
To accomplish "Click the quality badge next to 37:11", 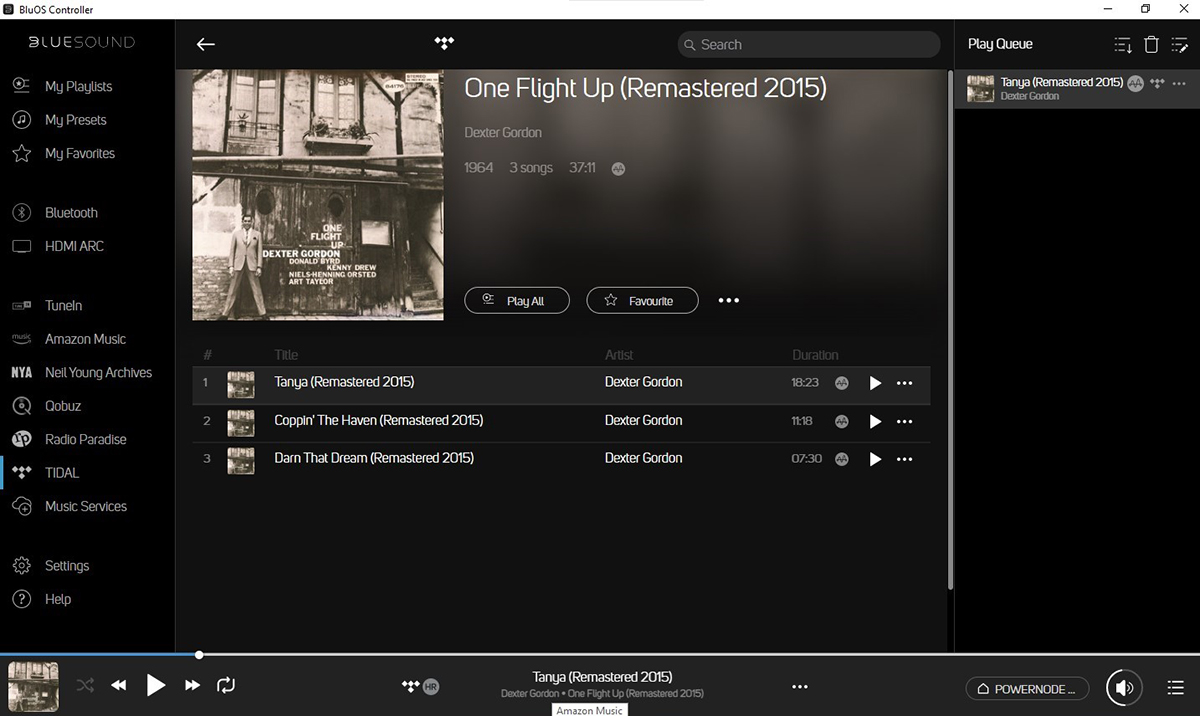I will [618, 169].
